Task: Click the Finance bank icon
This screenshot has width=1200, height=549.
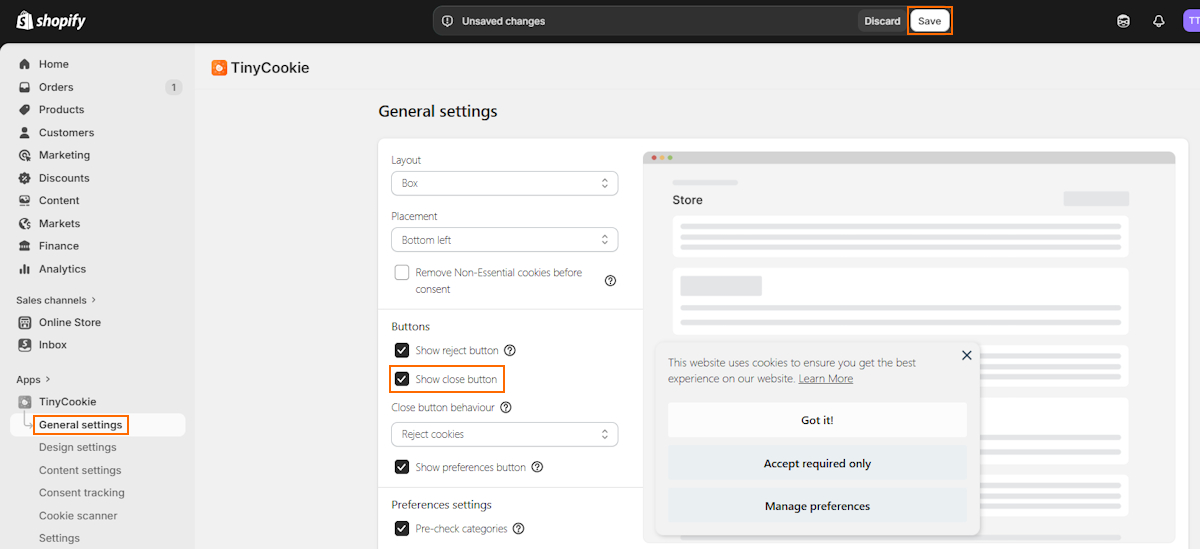Action: click(x=25, y=246)
